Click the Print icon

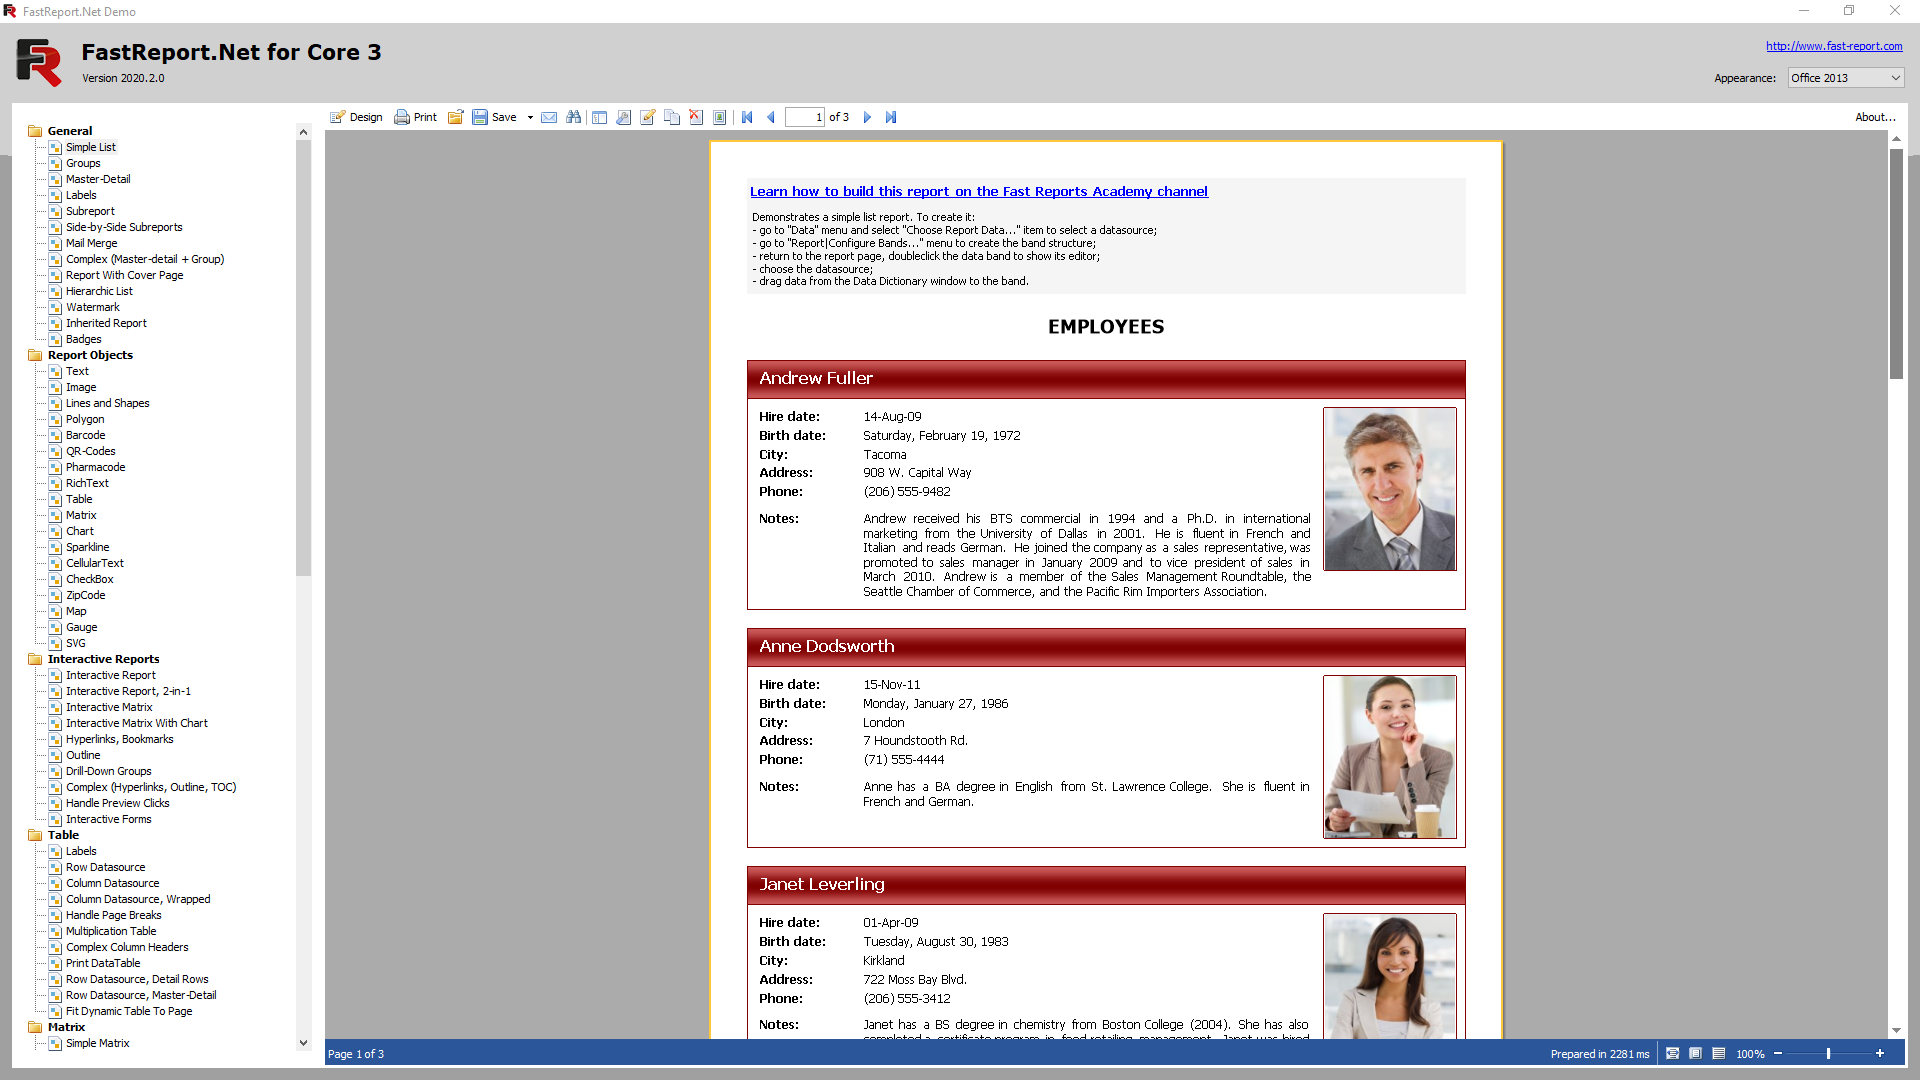(x=415, y=117)
